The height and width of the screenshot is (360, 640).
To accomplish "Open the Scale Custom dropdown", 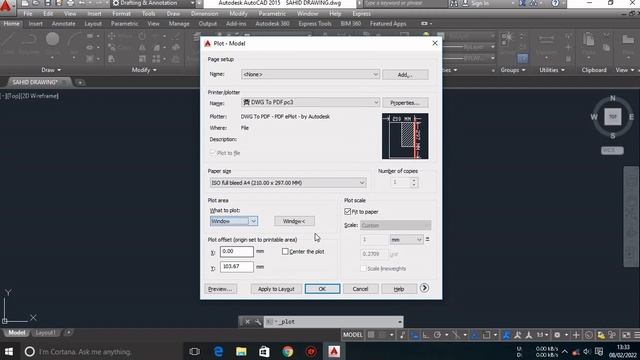I will click(x=395, y=225).
